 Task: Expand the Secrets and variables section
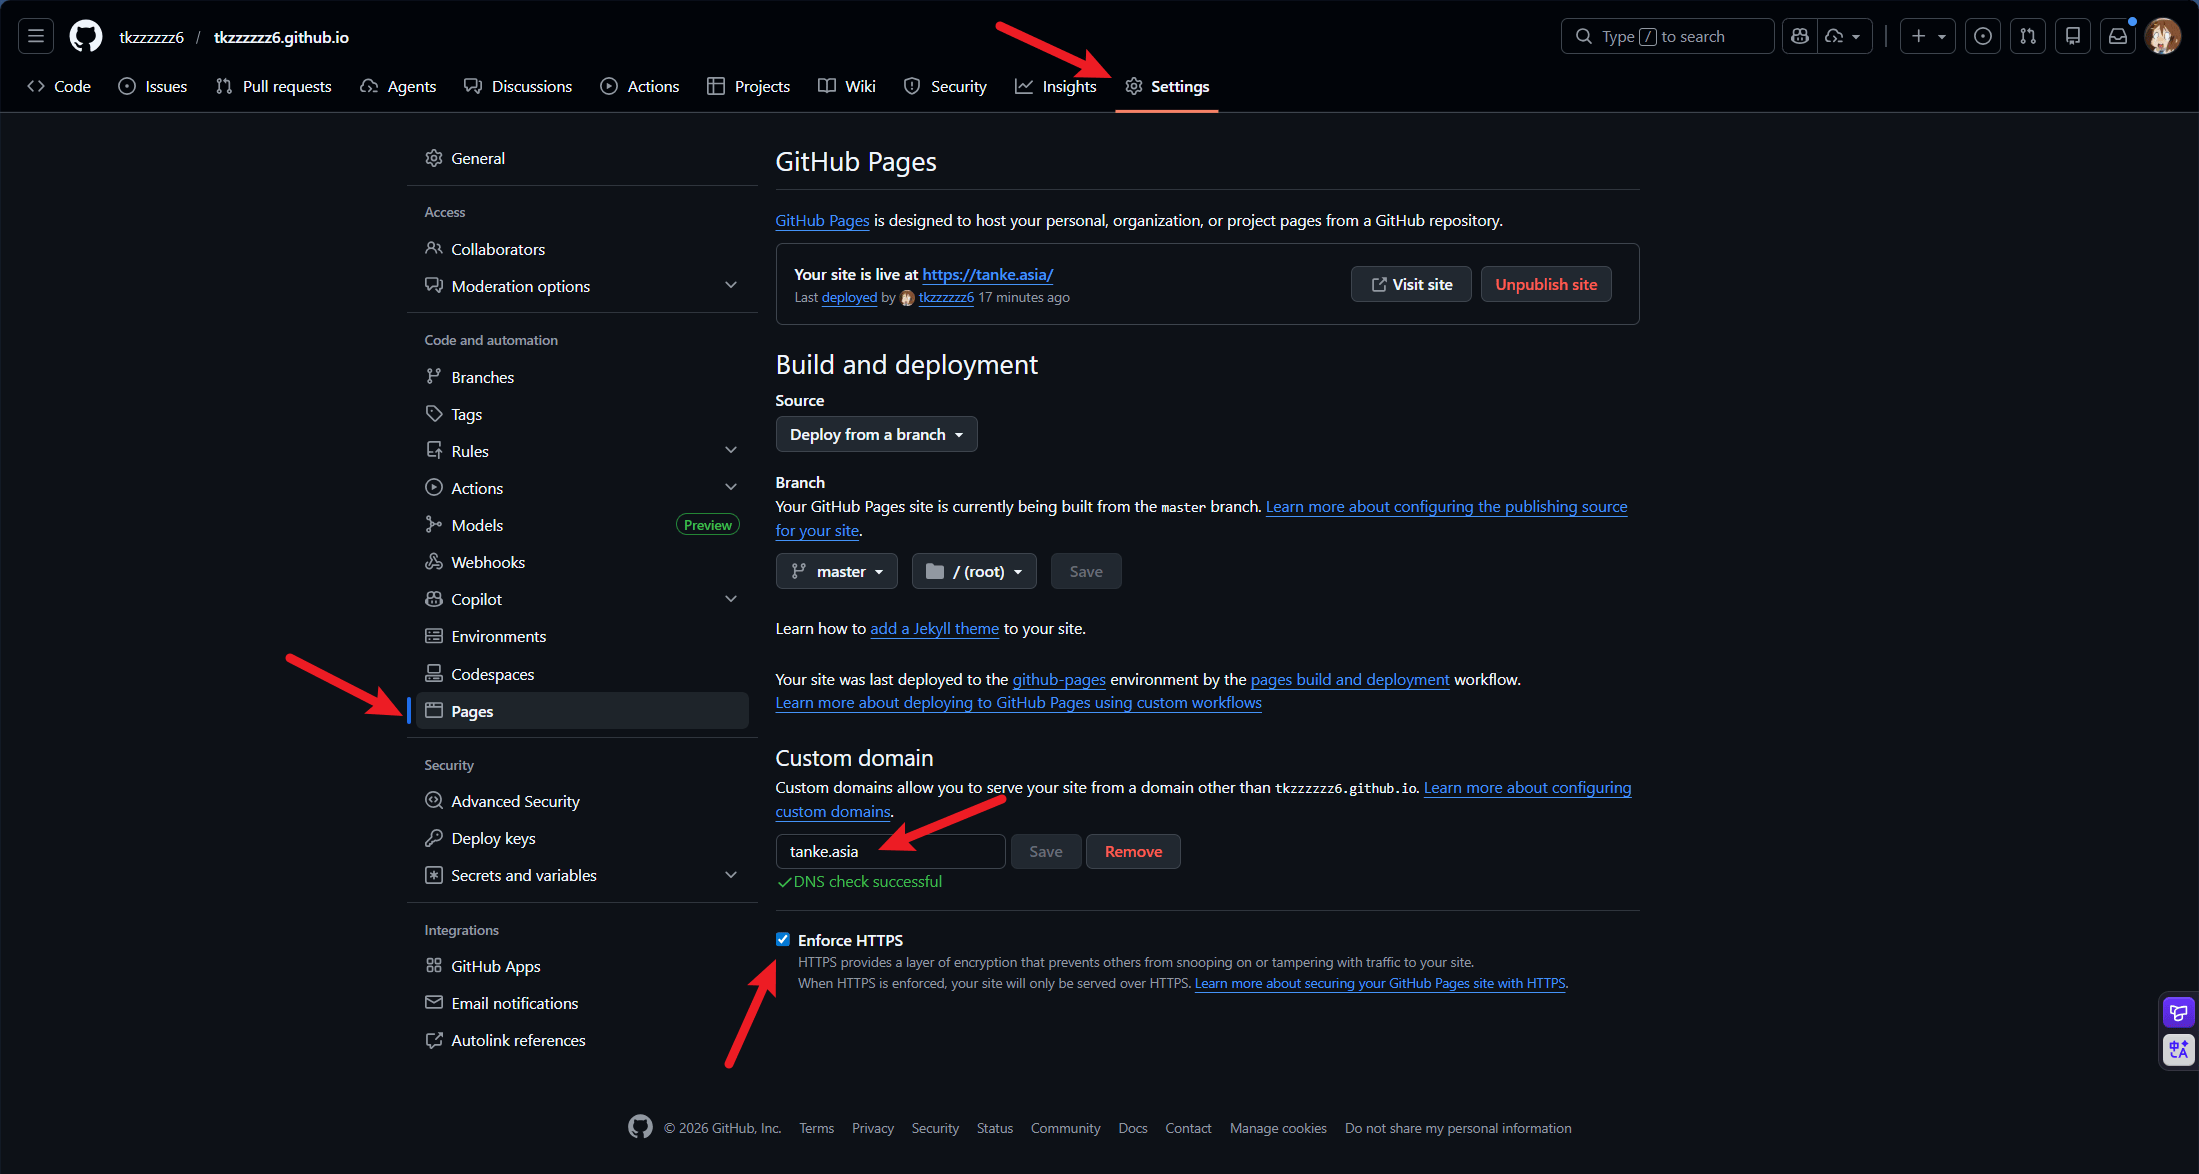pos(522,875)
